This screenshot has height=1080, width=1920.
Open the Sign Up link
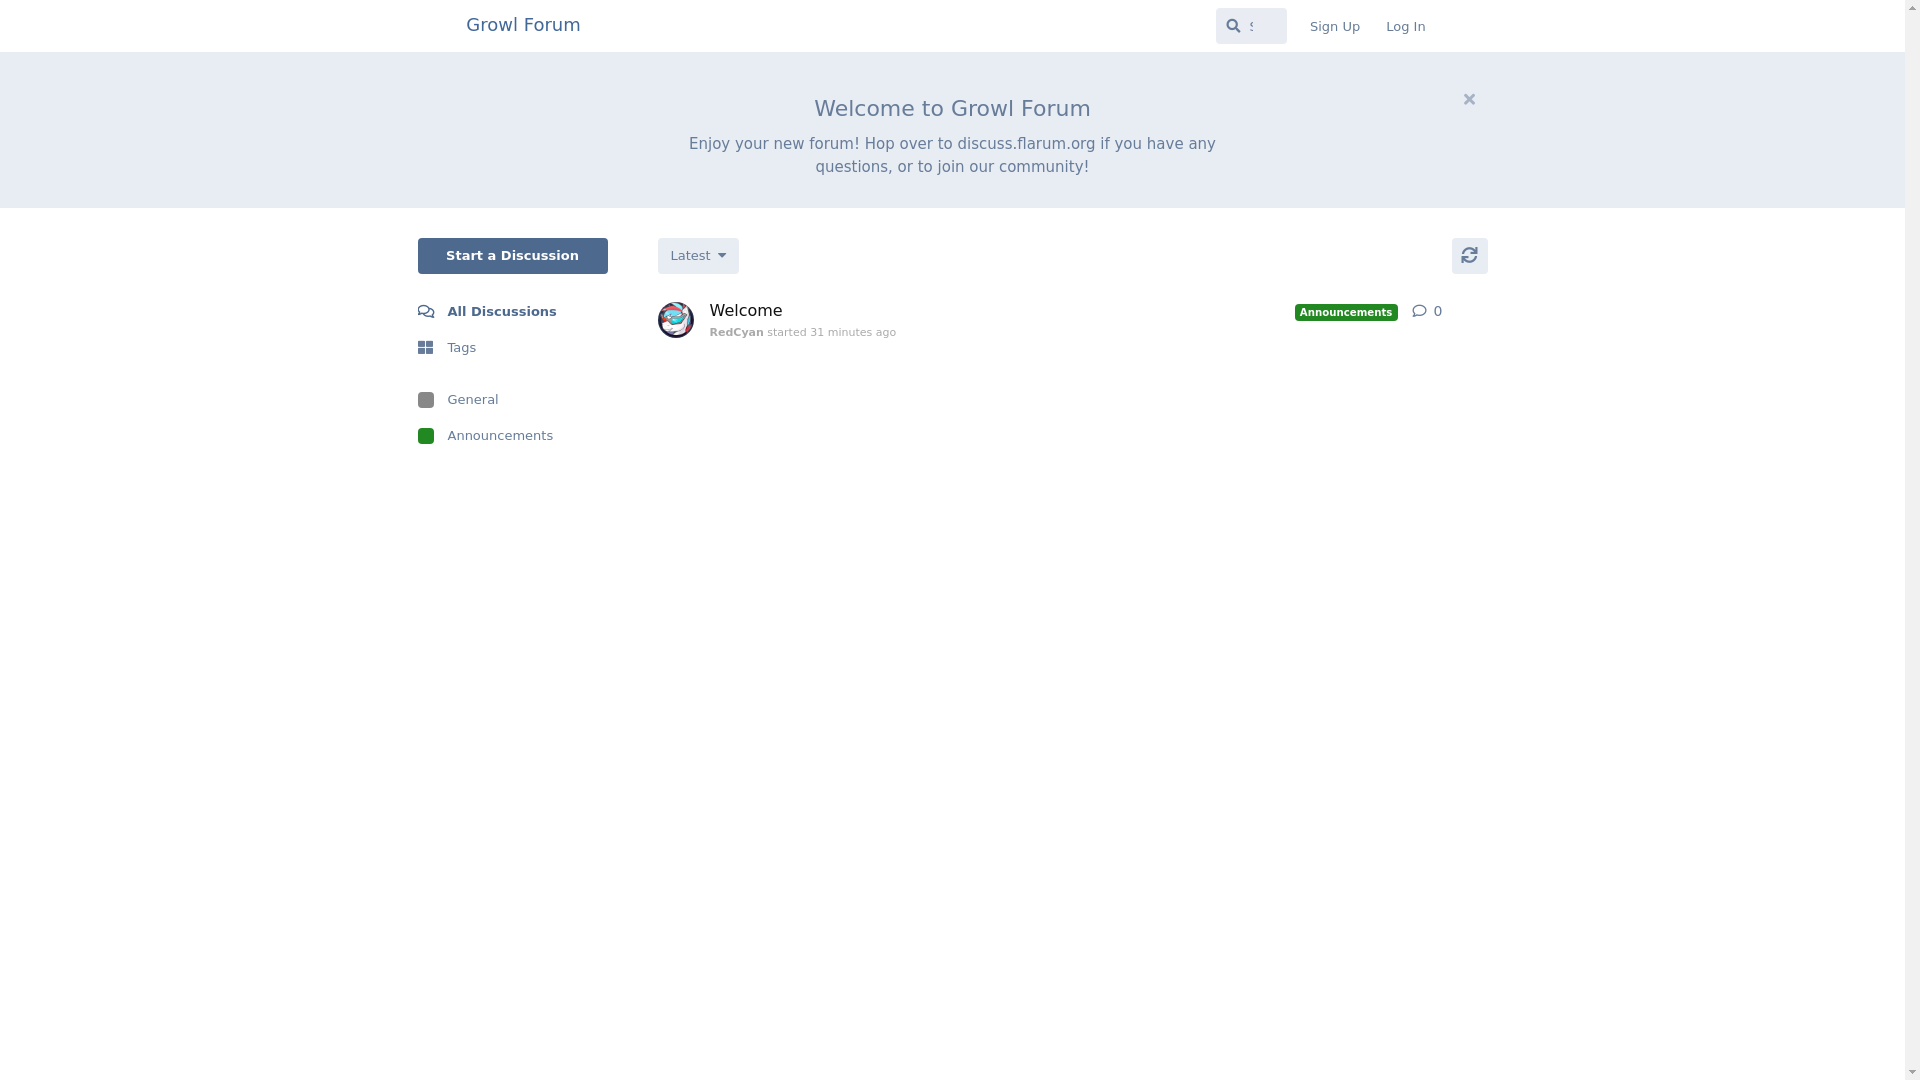tap(1334, 27)
